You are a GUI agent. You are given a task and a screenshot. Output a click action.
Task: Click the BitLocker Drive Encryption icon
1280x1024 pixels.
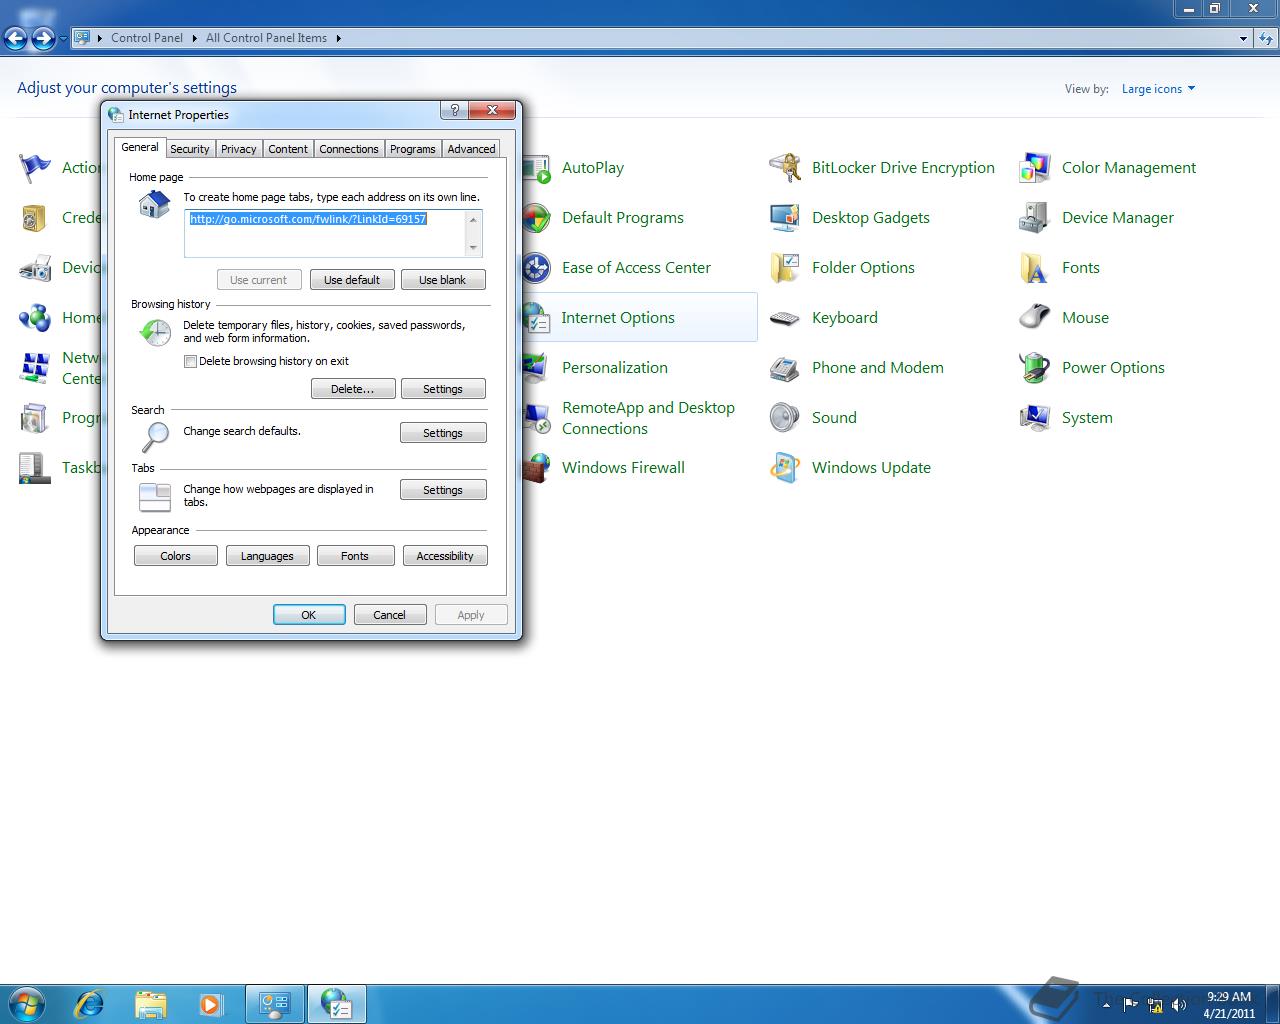coord(785,168)
